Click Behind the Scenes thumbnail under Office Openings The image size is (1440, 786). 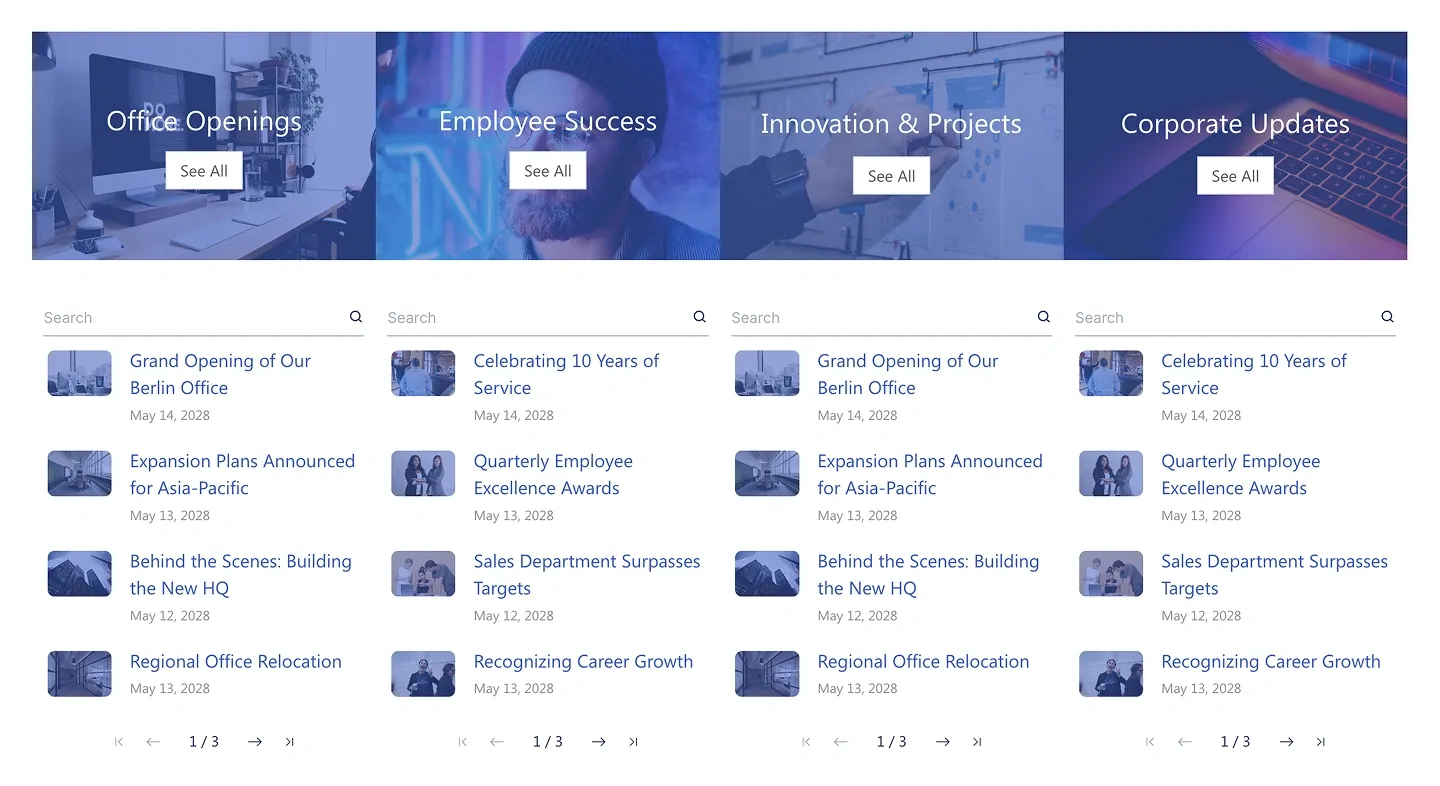tap(80, 573)
